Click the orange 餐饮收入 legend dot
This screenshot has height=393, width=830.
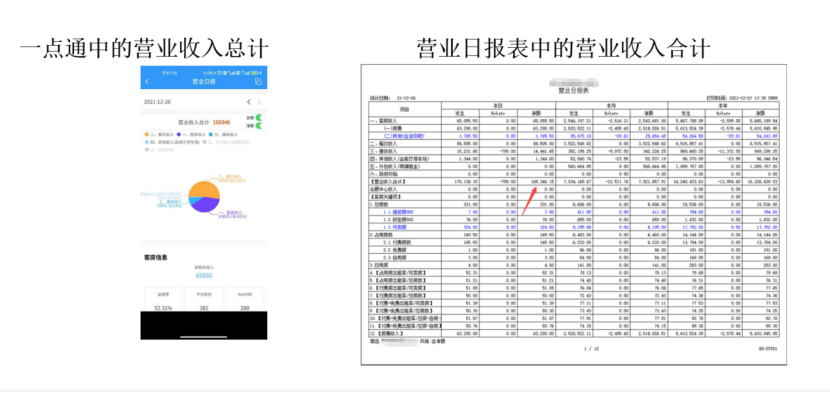point(147,135)
